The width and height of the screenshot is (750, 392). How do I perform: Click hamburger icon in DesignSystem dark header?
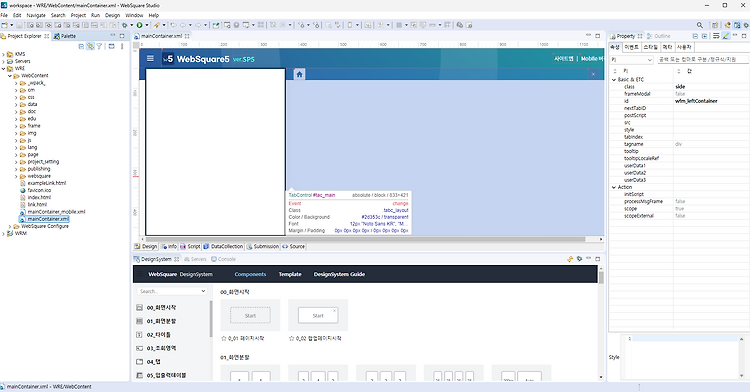pos(140,274)
